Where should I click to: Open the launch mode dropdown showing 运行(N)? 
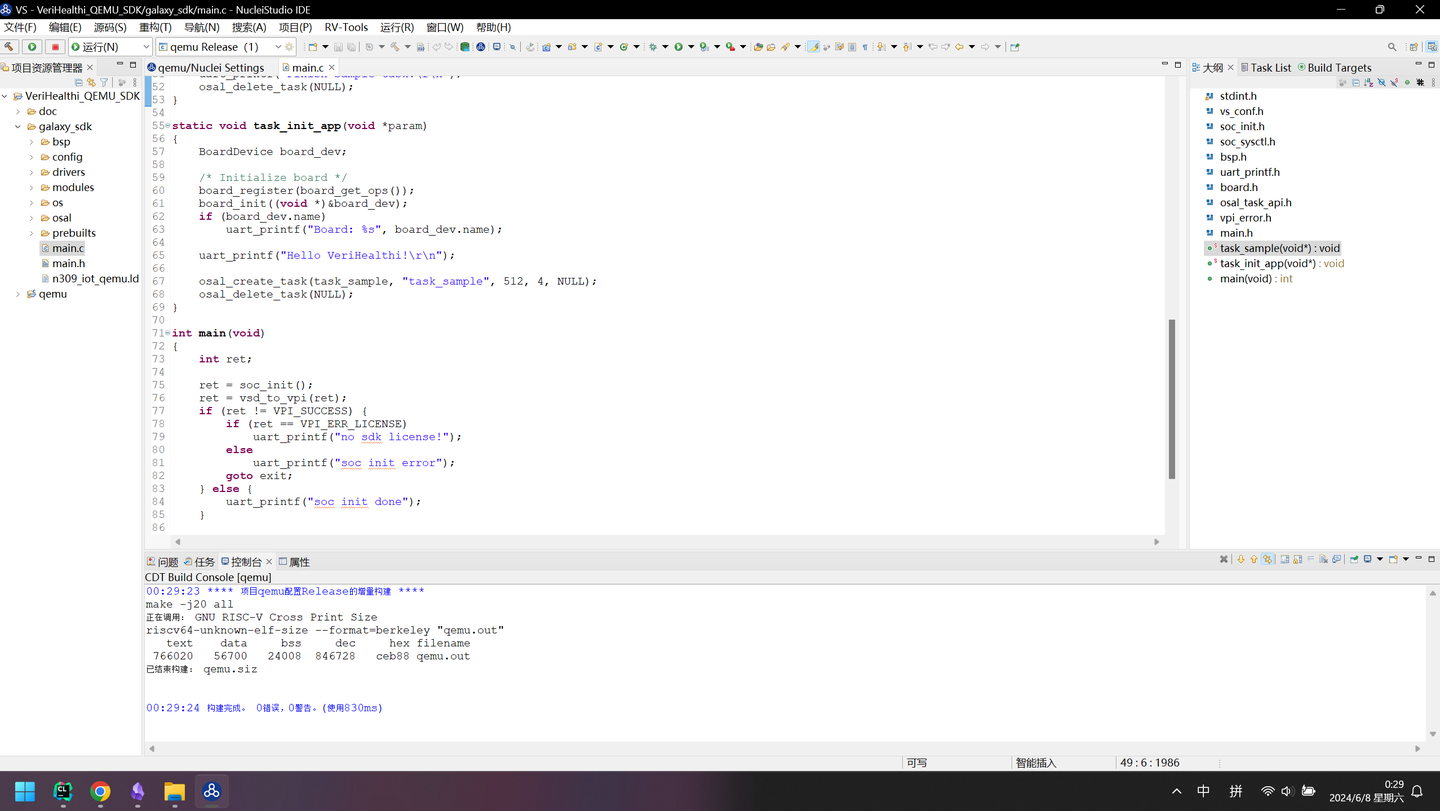pyautogui.click(x=110, y=47)
